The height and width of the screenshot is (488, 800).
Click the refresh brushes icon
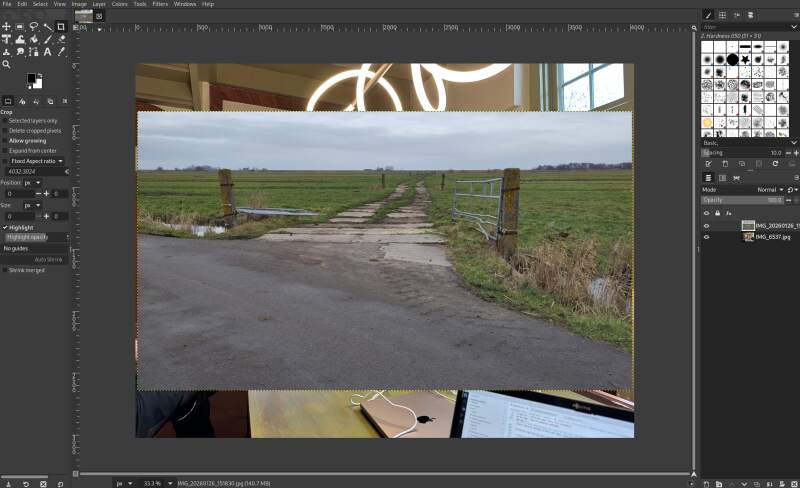775,164
